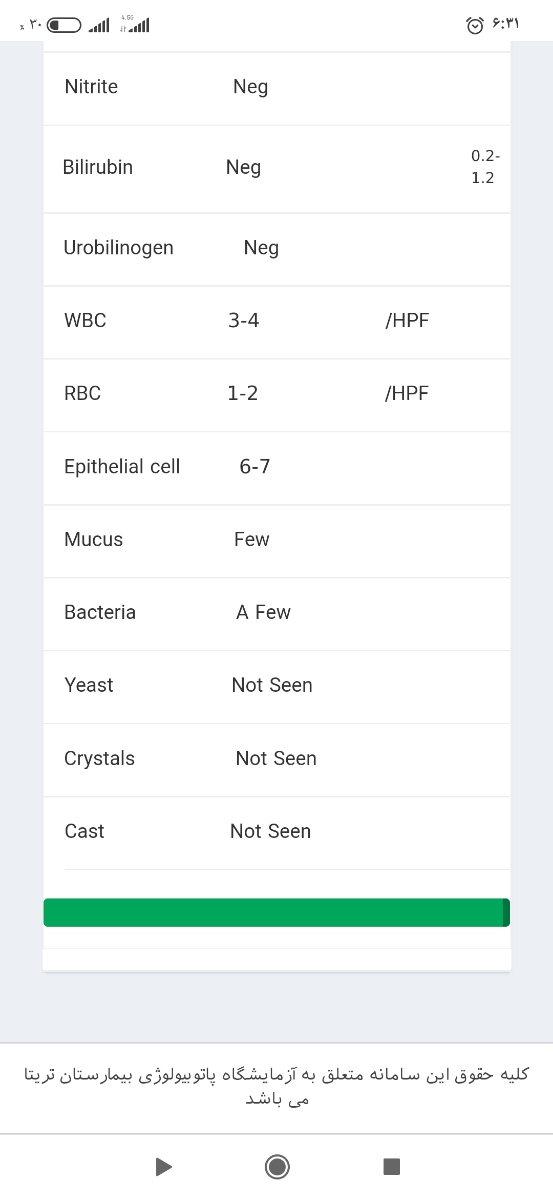Viewport: 553px width, 1200px height.
Task: Tap the circular home navigation icon
Action: point(277,1166)
